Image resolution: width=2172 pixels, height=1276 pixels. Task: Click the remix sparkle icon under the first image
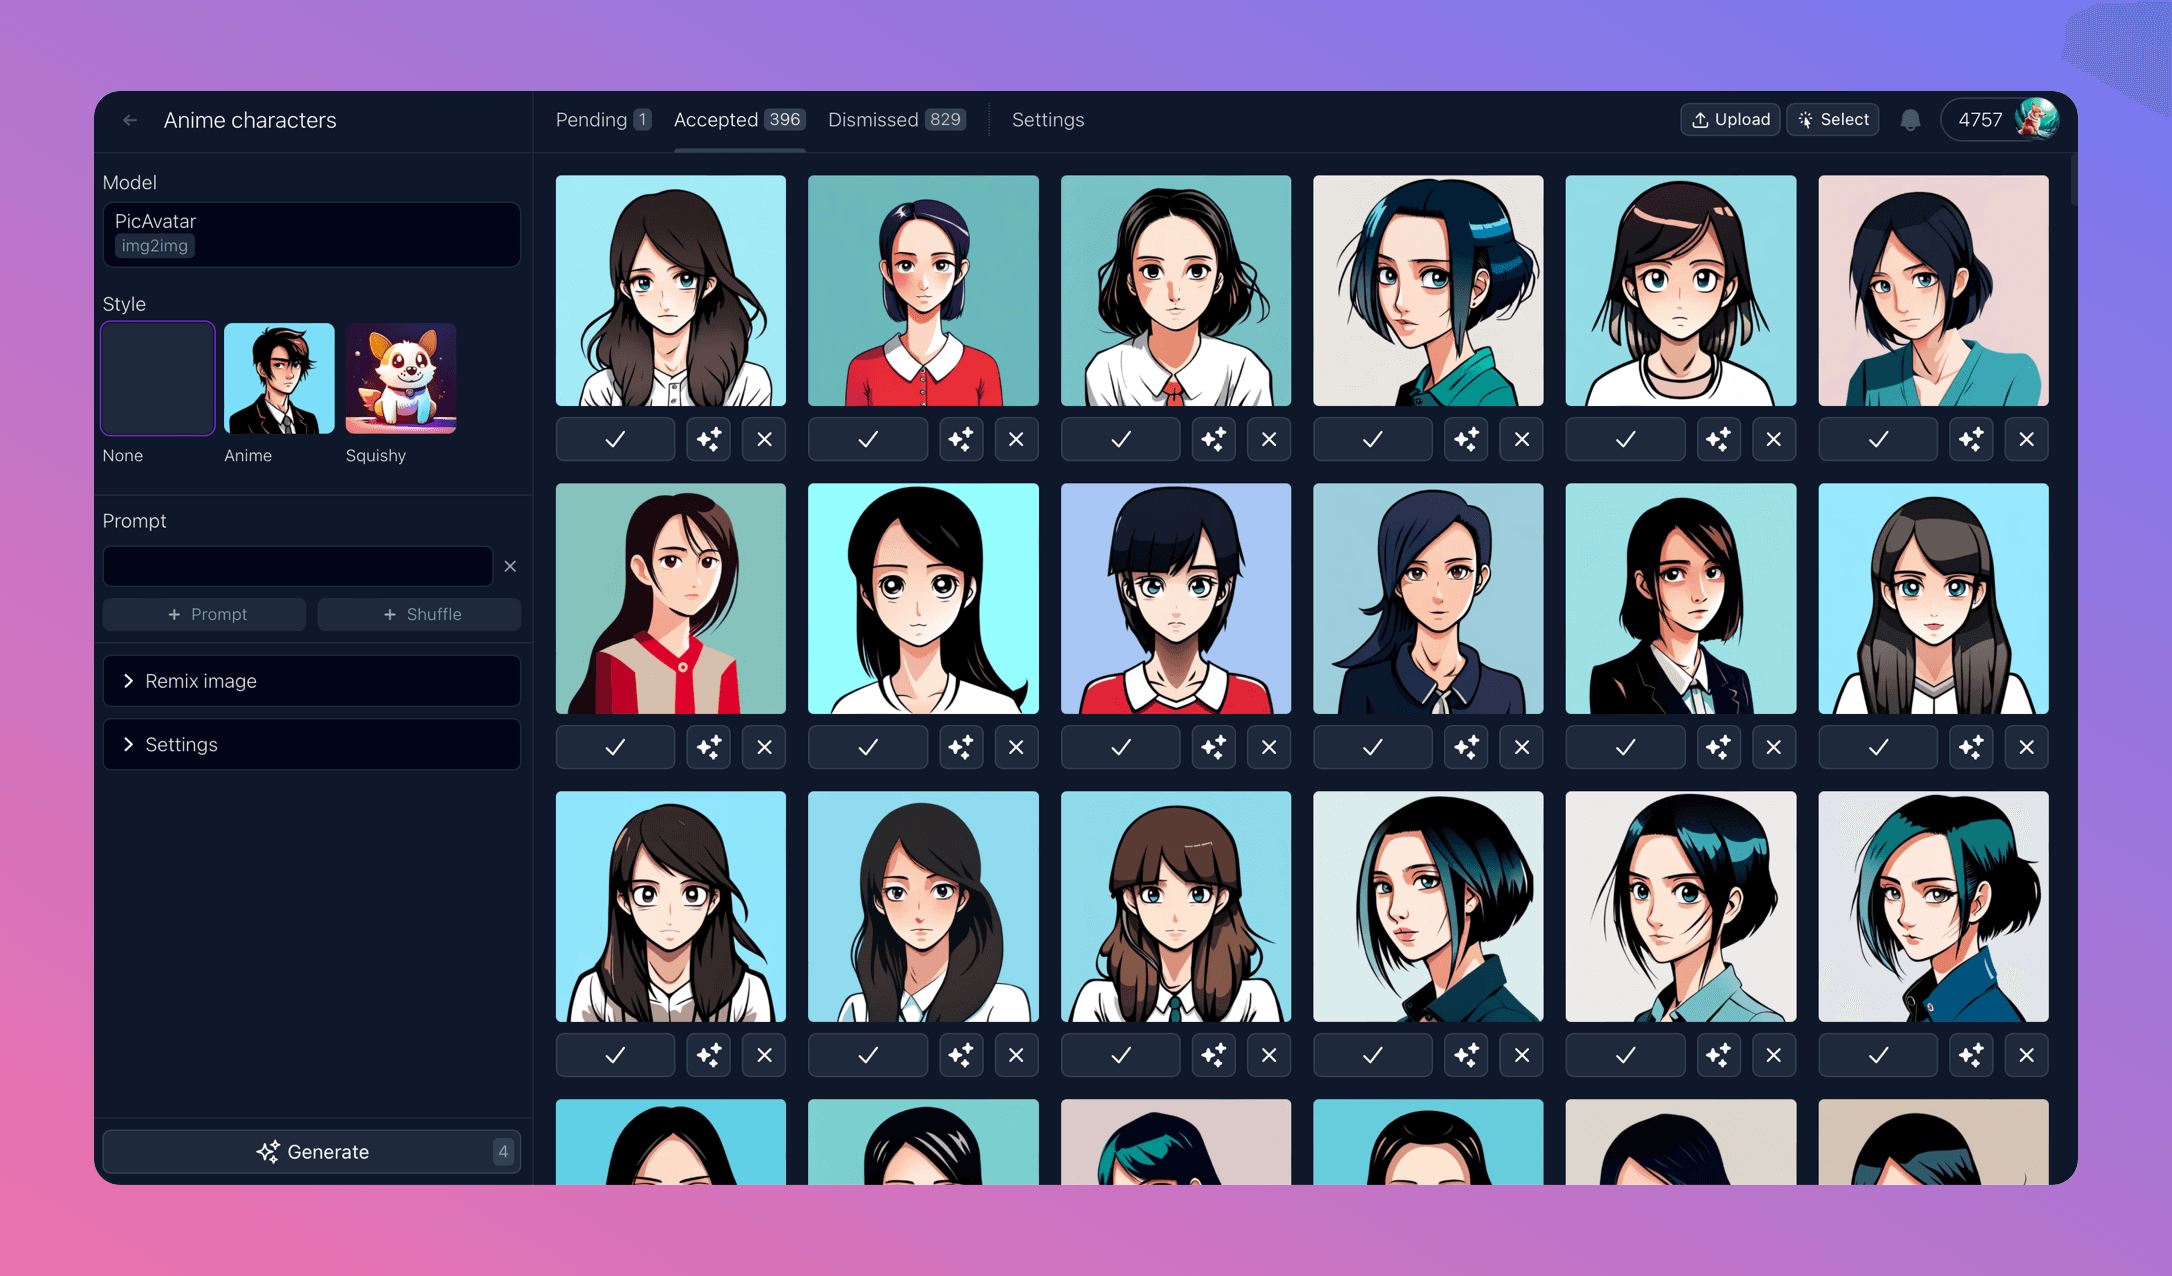709,439
